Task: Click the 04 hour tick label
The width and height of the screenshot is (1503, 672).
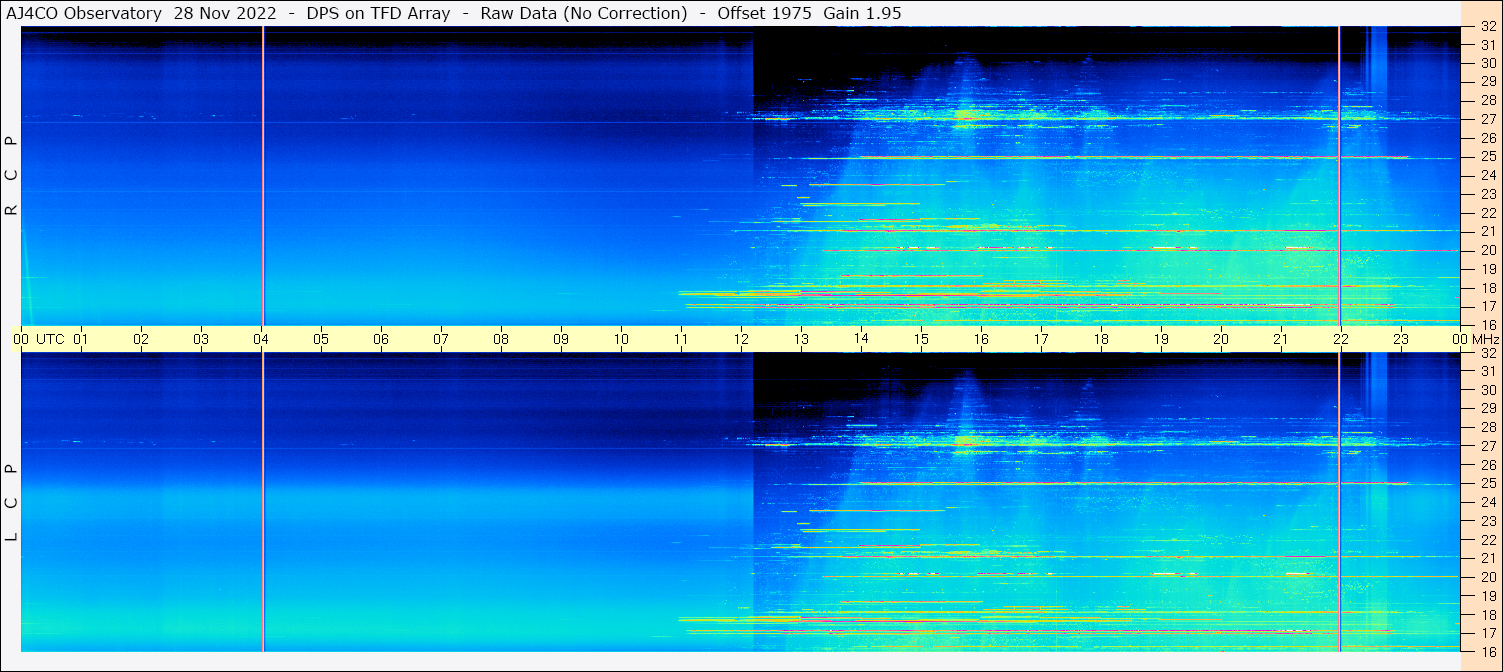Action: [x=261, y=339]
